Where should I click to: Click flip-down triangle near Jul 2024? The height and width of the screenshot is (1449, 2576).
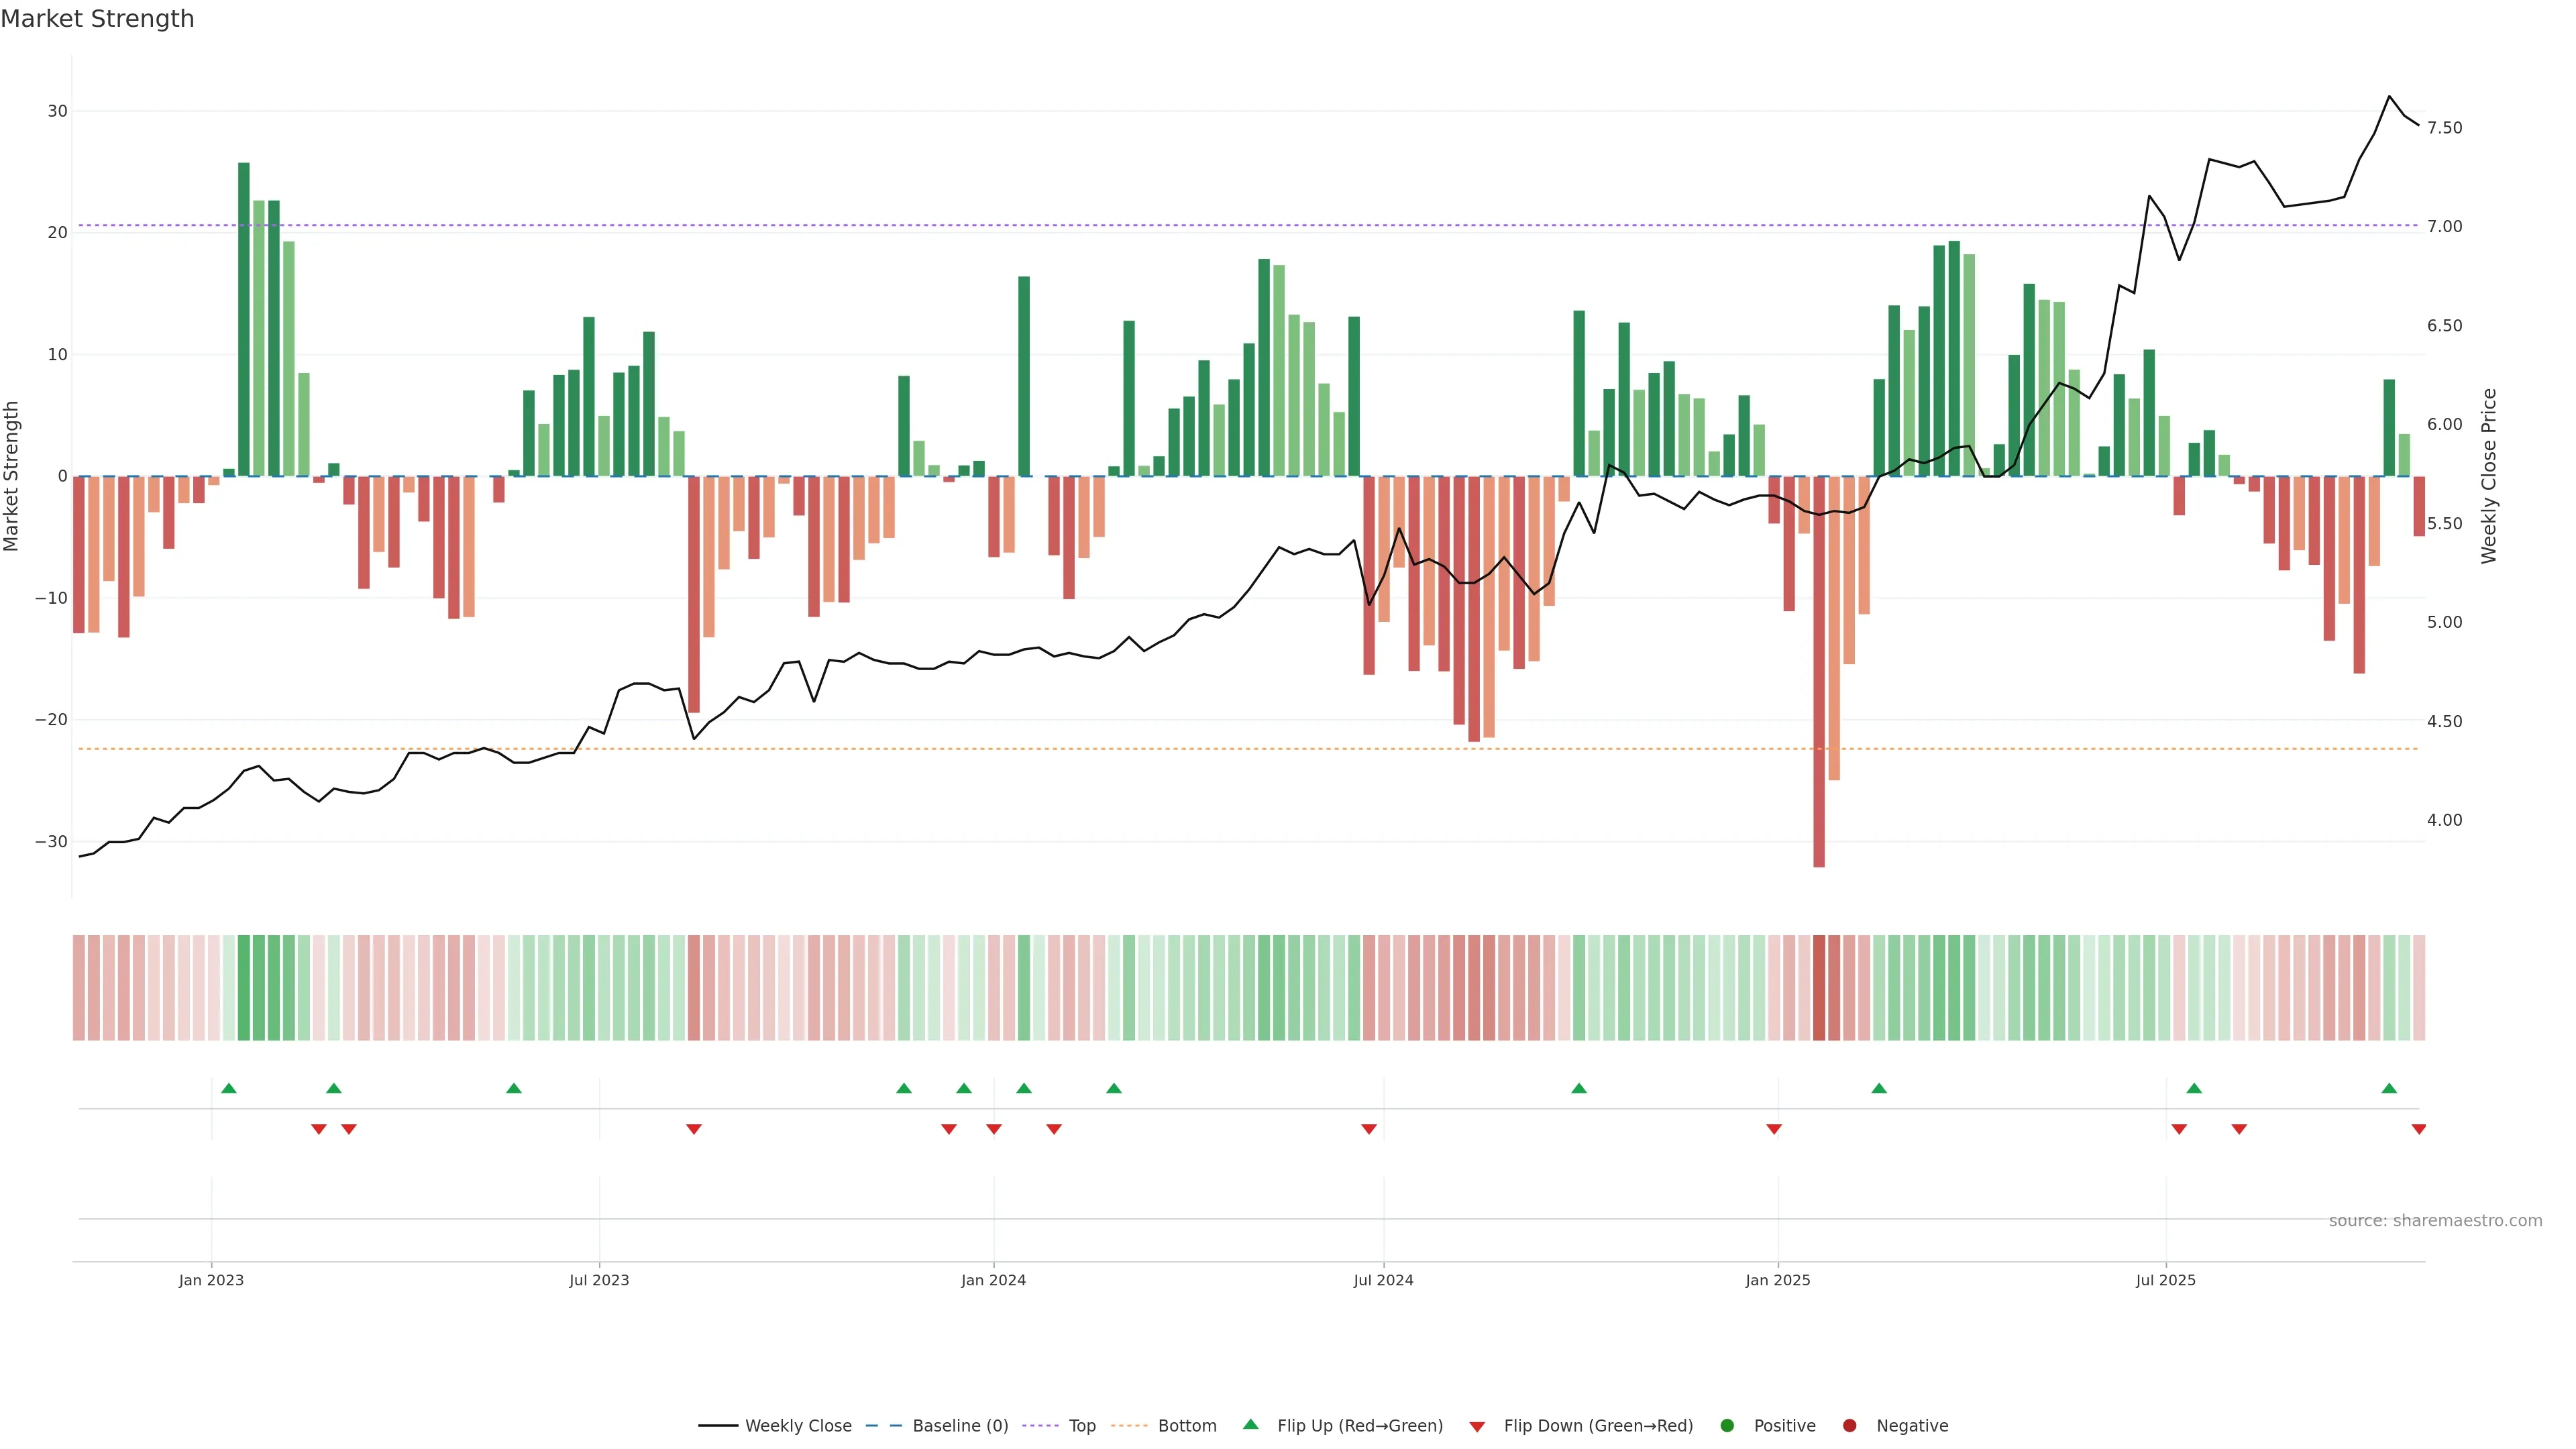pyautogui.click(x=1369, y=1129)
